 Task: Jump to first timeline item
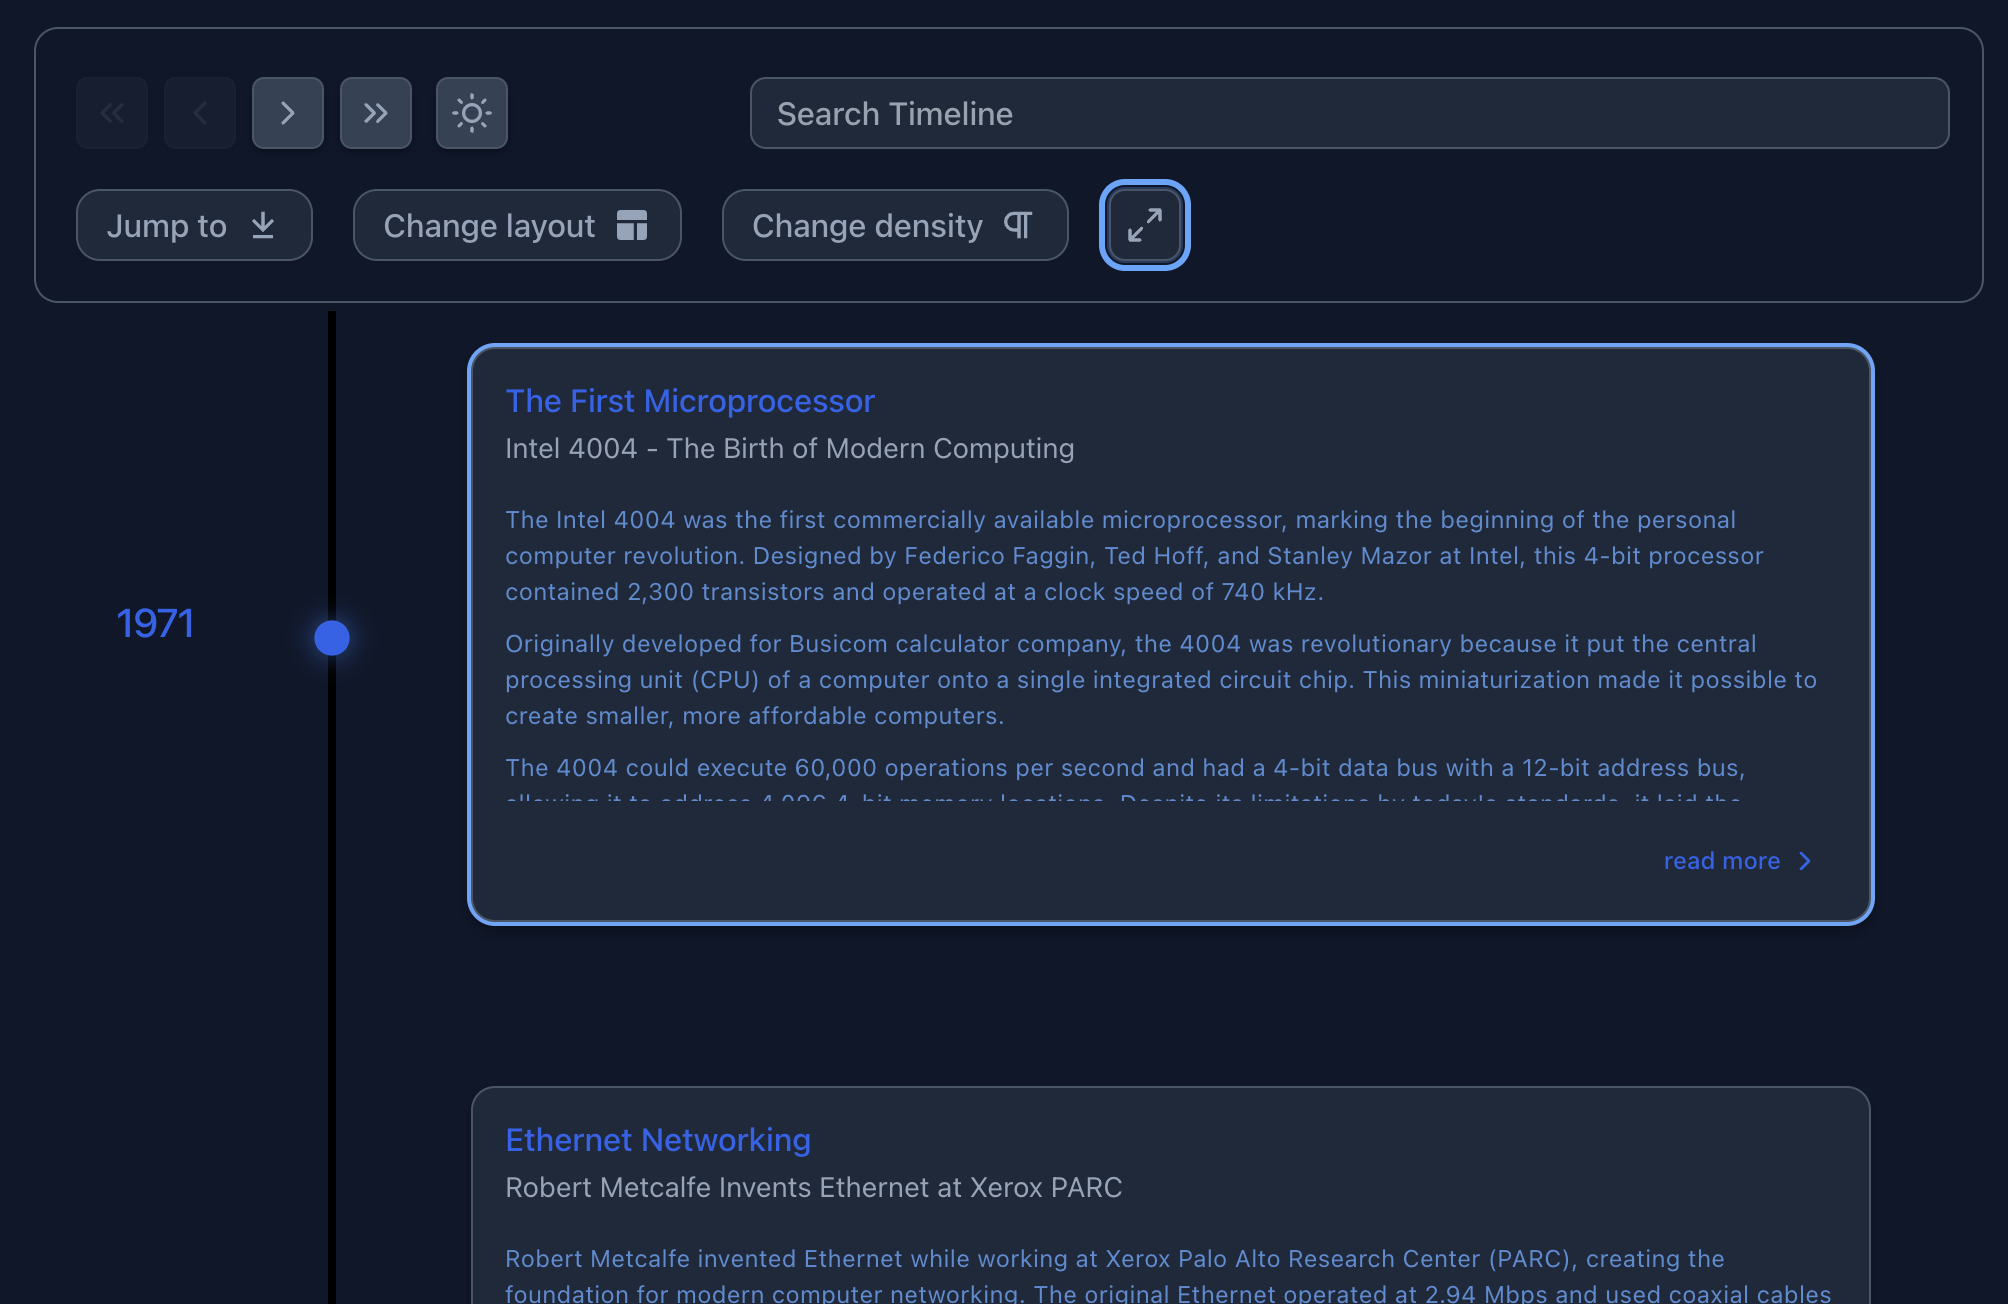click(112, 113)
